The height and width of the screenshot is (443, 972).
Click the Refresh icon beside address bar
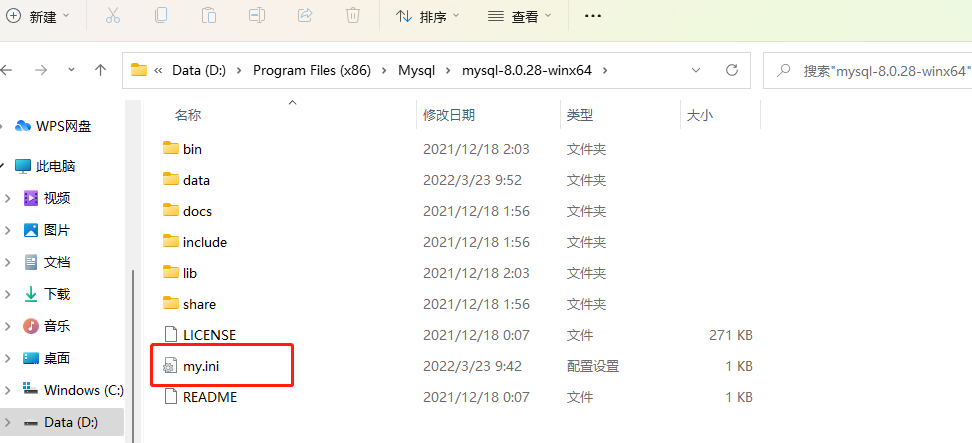pos(731,70)
